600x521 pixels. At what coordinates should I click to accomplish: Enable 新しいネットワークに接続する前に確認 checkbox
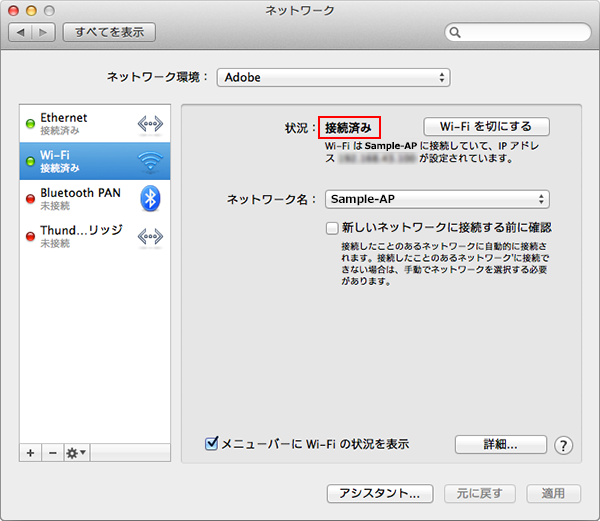tap(332, 228)
